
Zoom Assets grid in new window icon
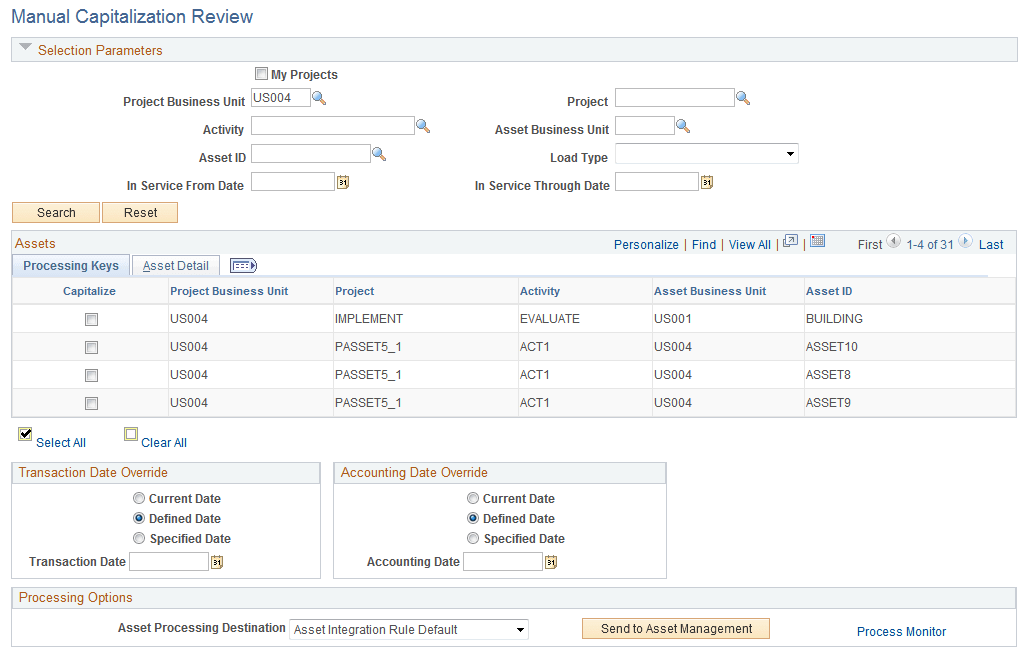pos(790,241)
